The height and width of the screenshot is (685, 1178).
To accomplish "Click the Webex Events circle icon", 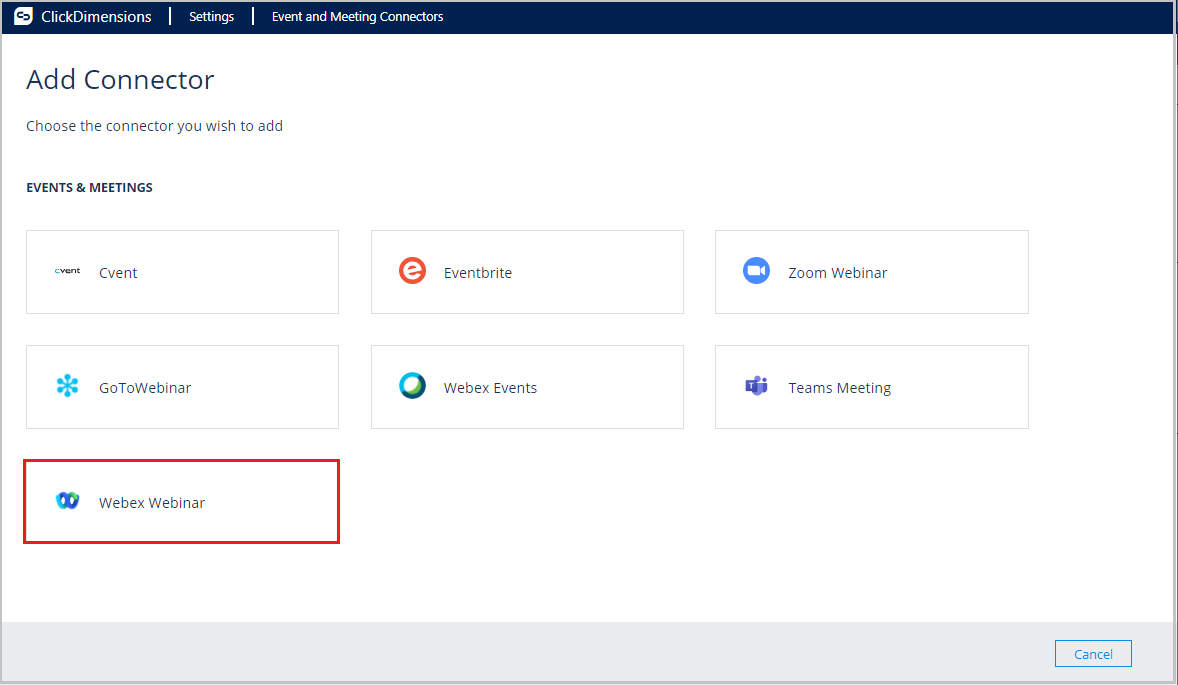I will (x=412, y=386).
